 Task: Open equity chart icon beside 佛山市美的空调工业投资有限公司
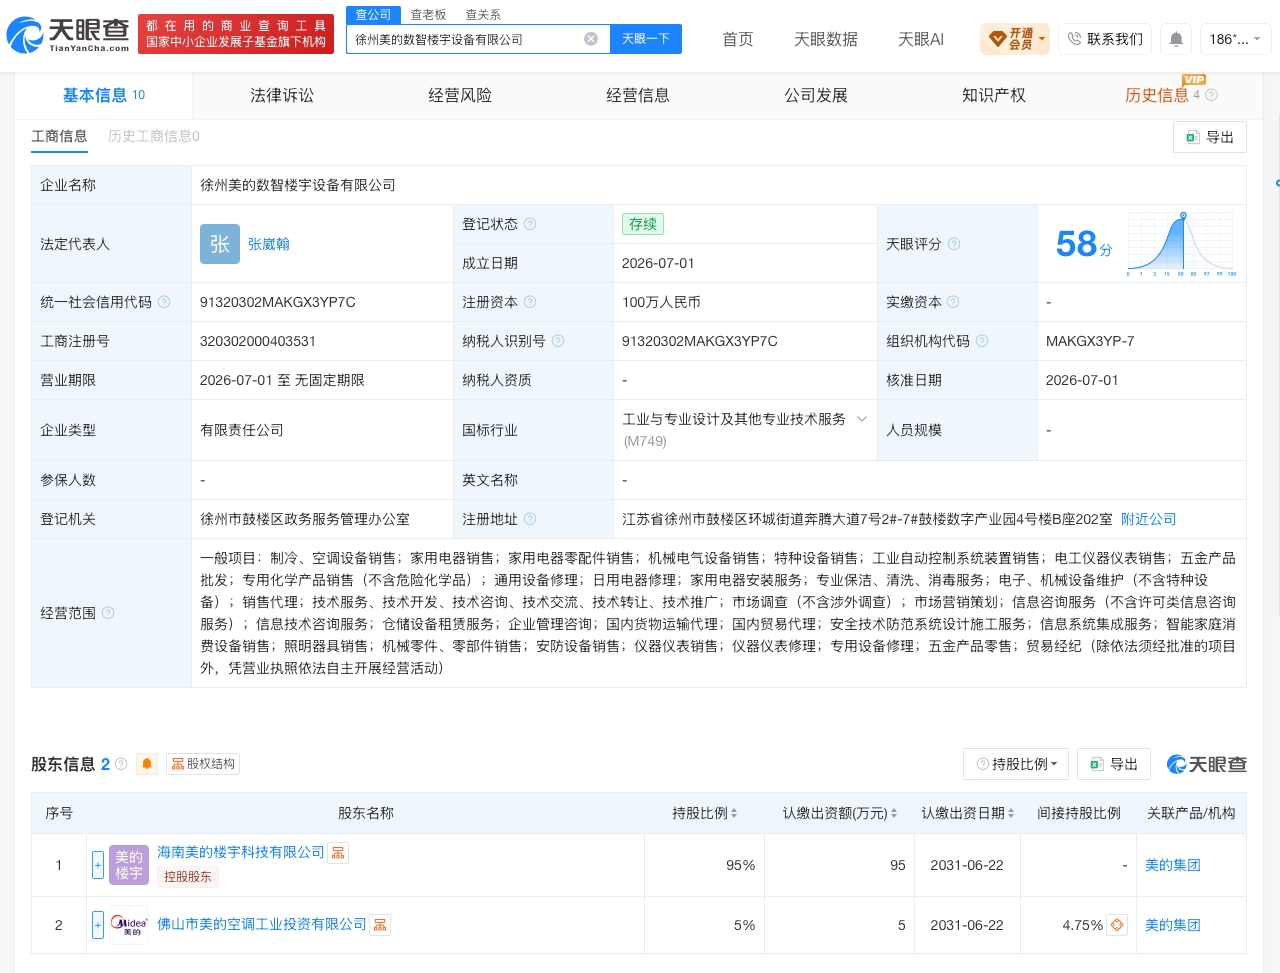click(380, 925)
